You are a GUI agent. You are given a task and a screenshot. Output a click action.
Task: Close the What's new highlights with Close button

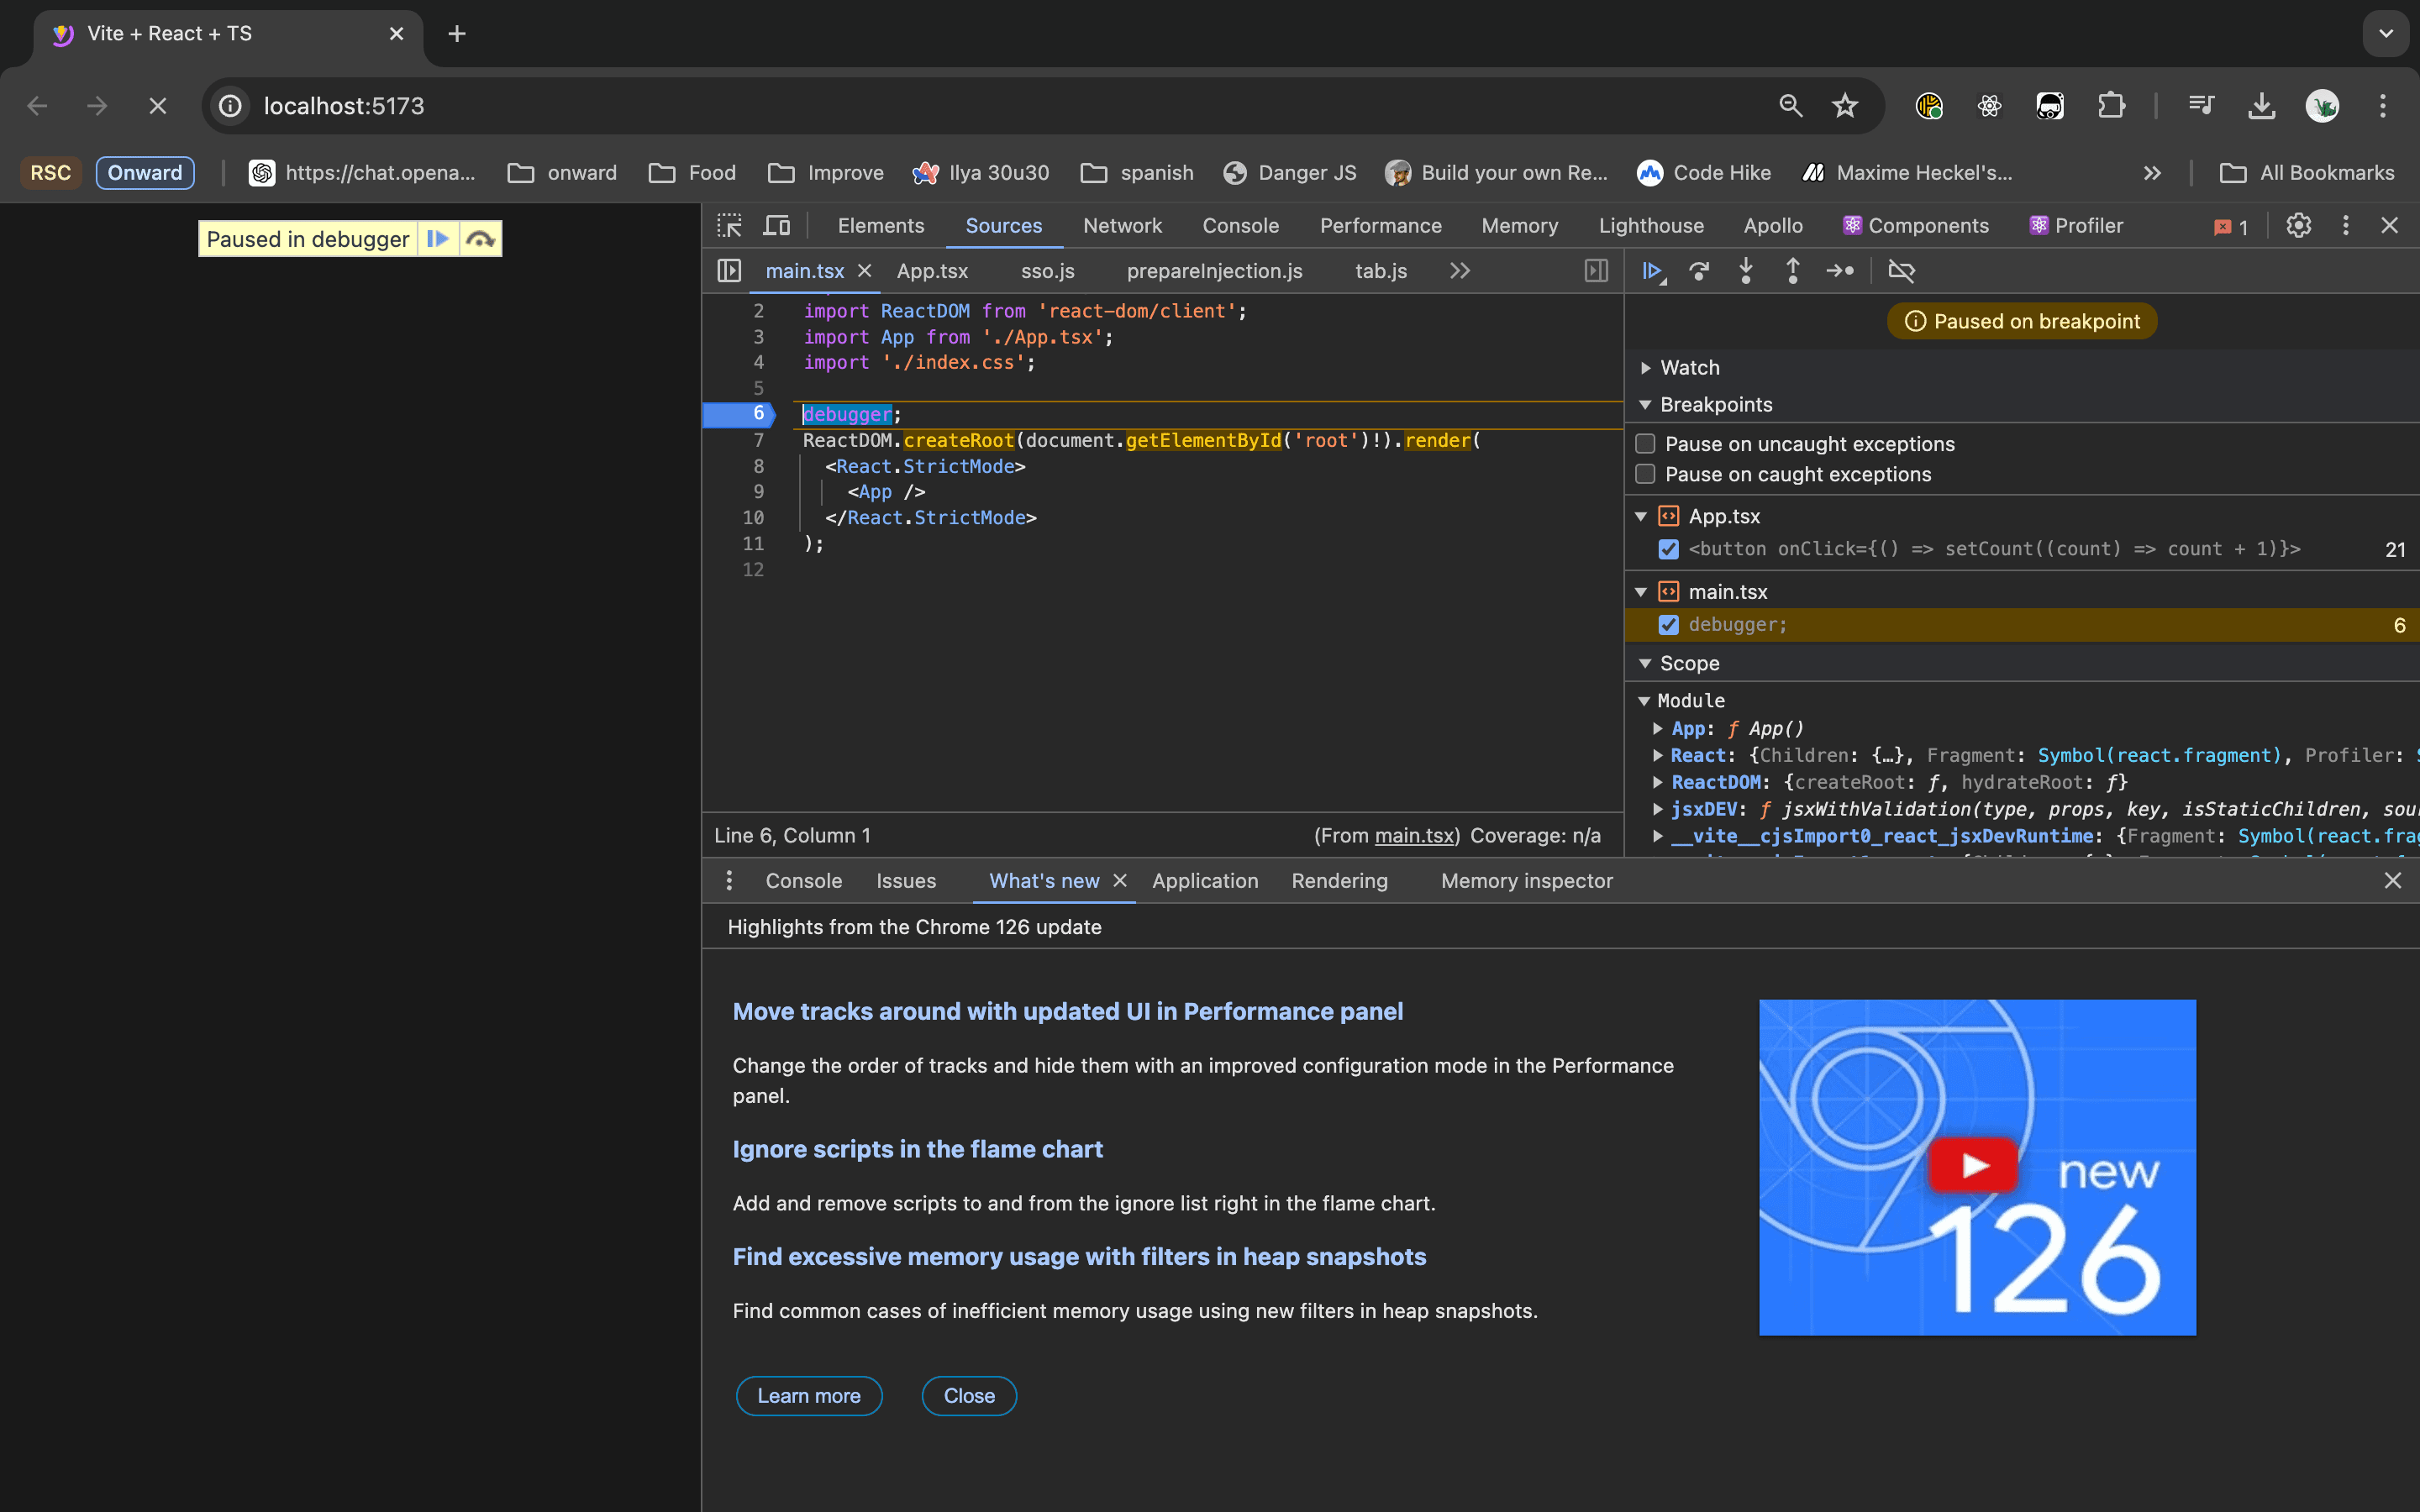(969, 1396)
